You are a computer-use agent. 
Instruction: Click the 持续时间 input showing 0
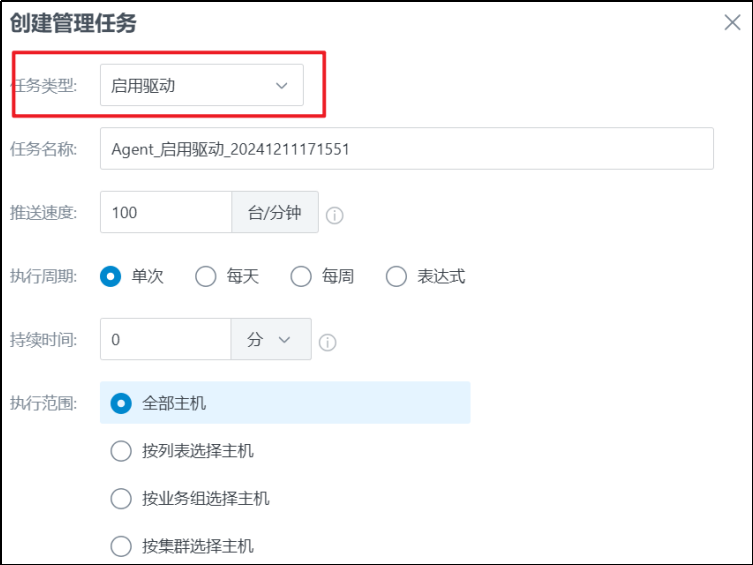pos(166,340)
